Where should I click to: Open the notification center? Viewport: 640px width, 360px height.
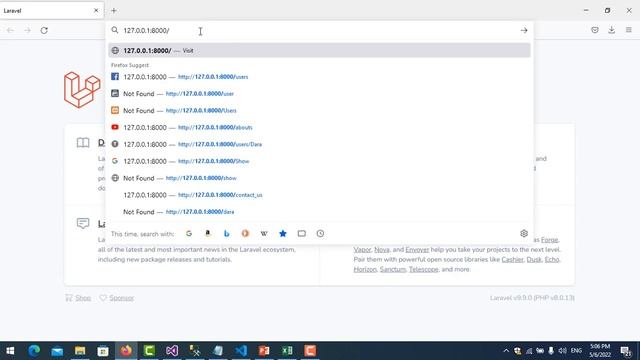coord(625,351)
